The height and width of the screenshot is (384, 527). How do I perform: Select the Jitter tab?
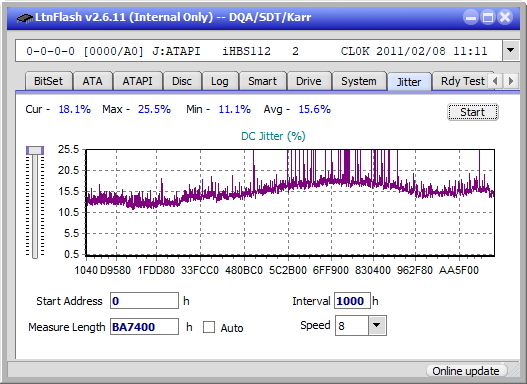pyautogui.click(x=409, y=82)
